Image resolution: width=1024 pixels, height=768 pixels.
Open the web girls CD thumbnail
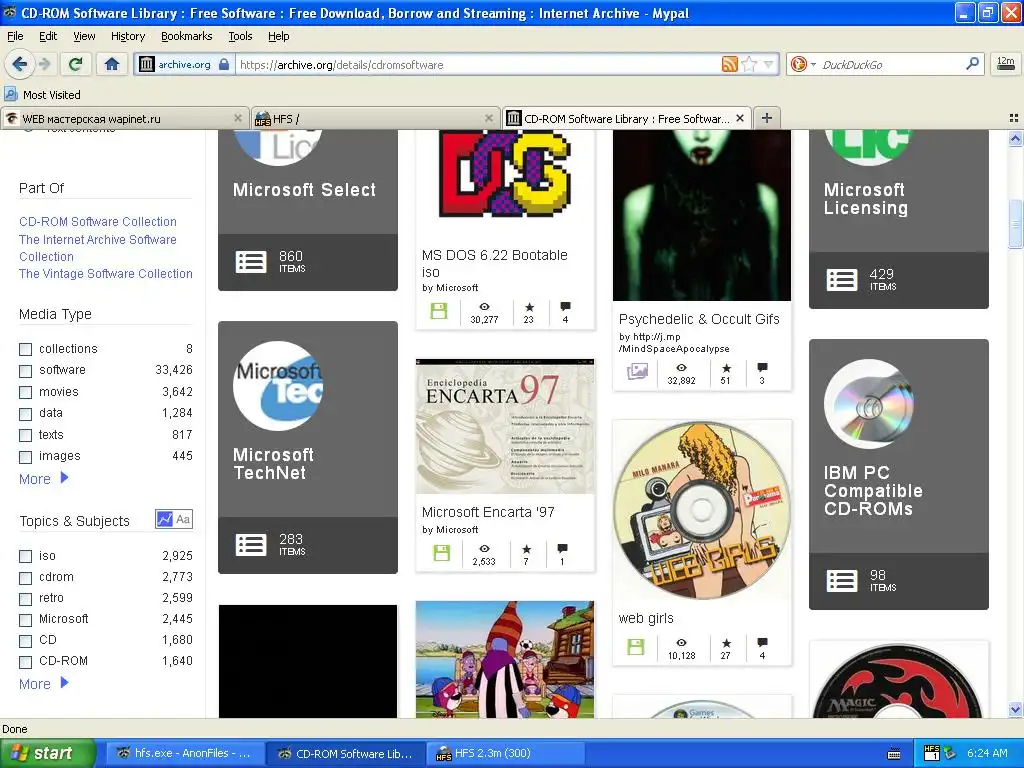pyautogui.click(x=702, y=511)
